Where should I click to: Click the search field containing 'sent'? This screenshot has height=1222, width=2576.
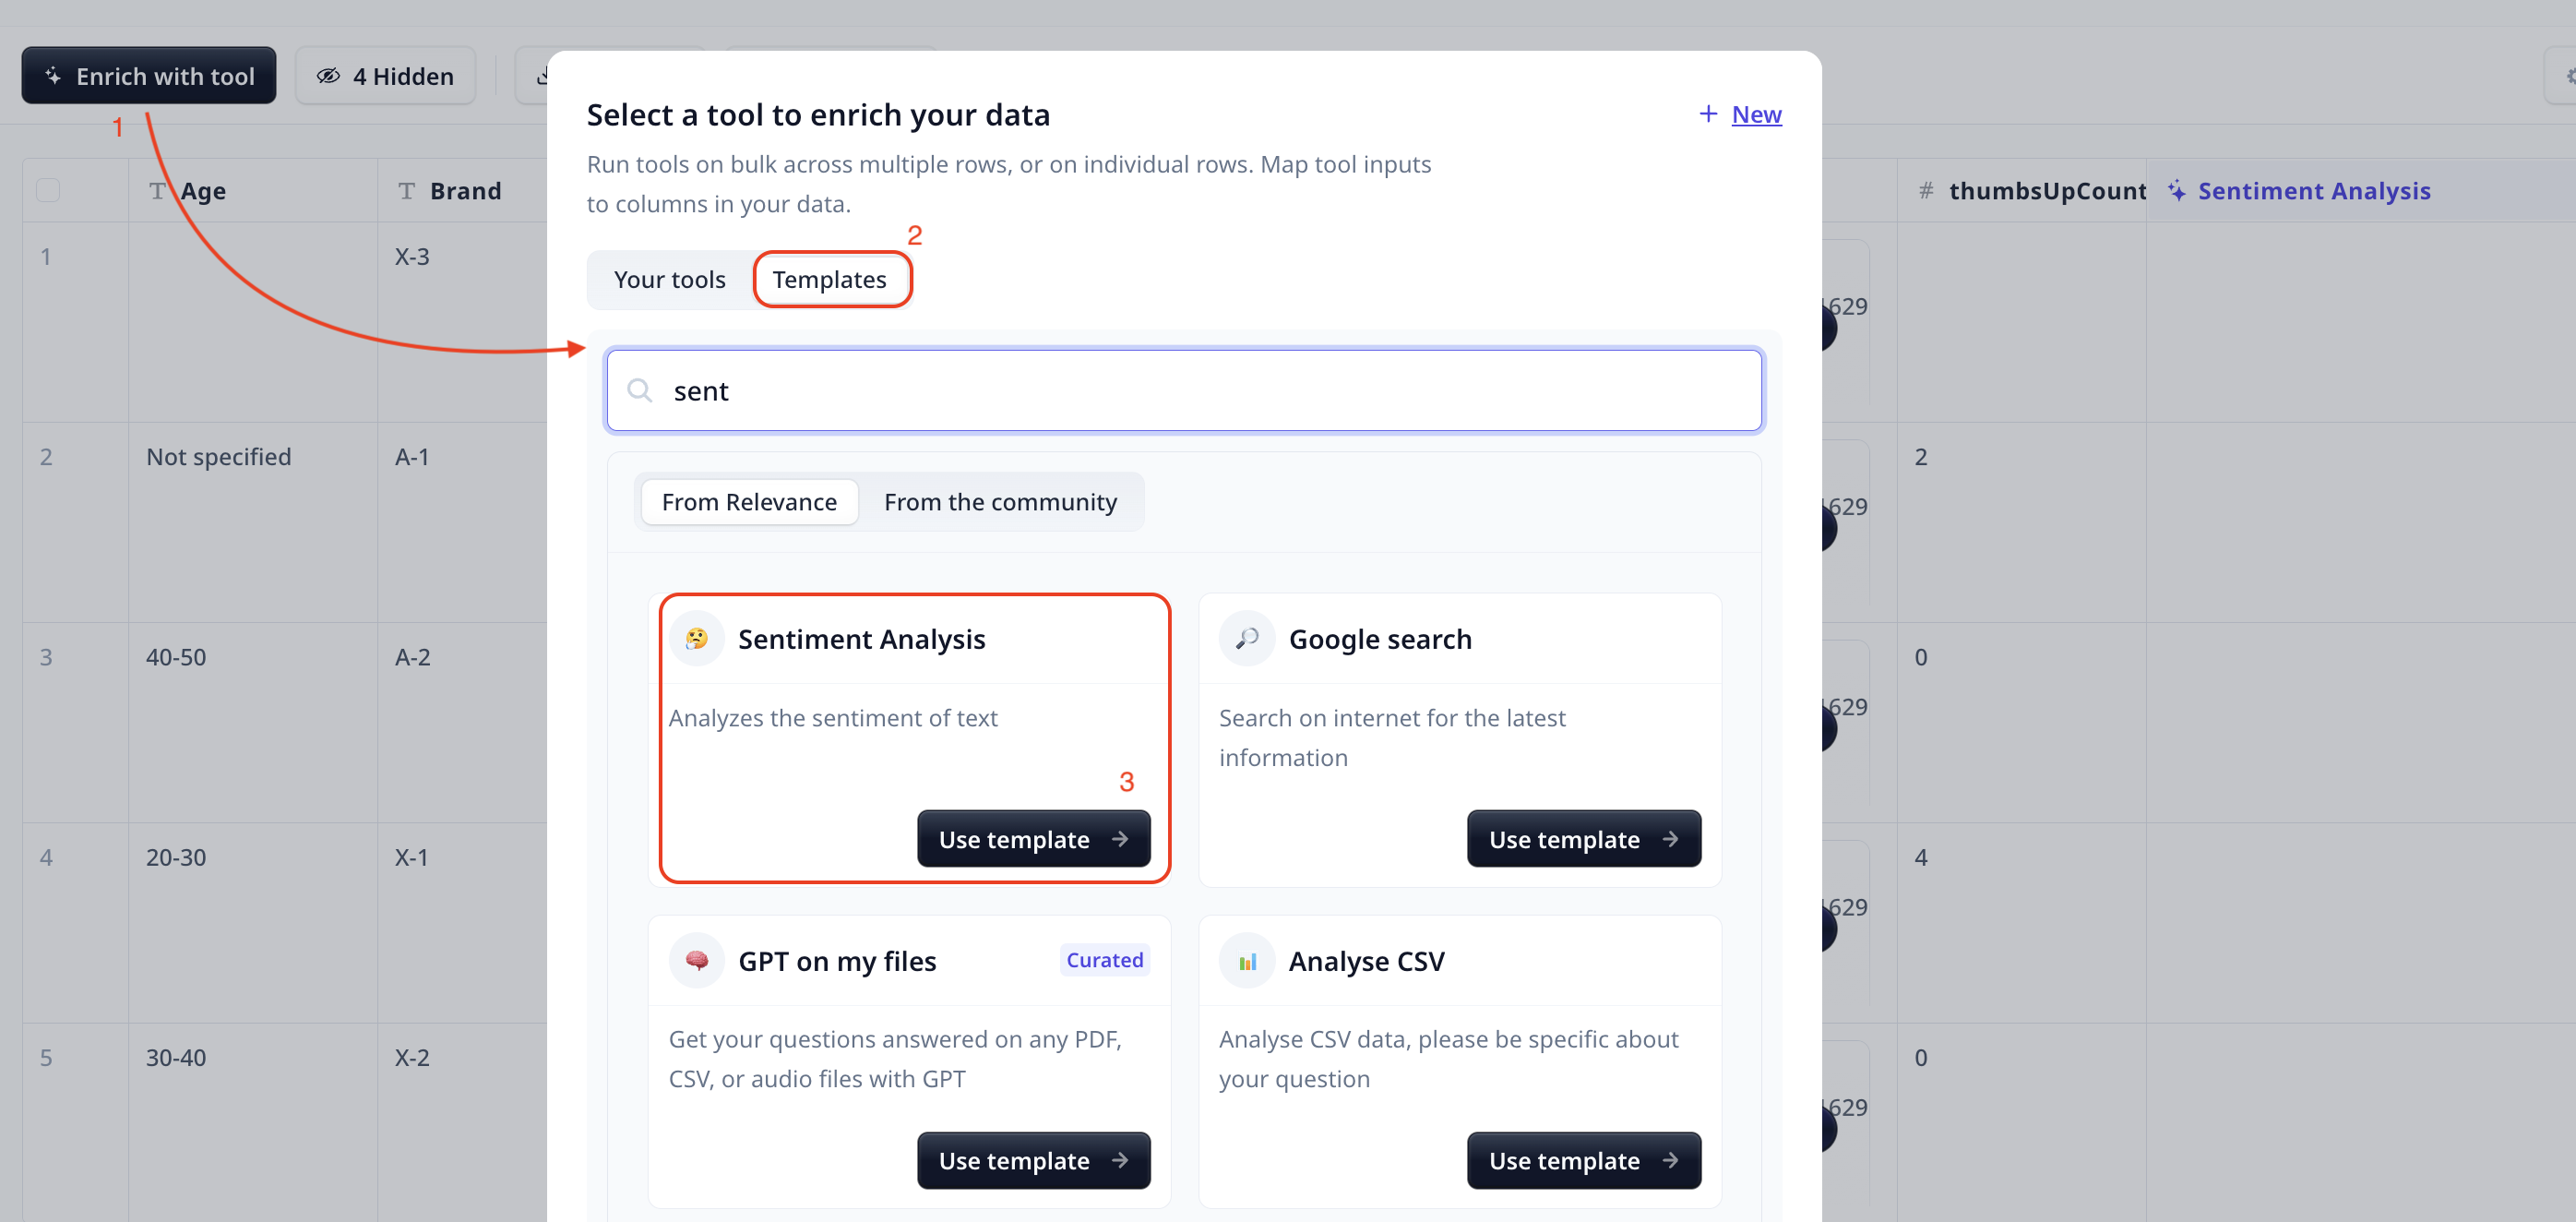point(1184,390)
